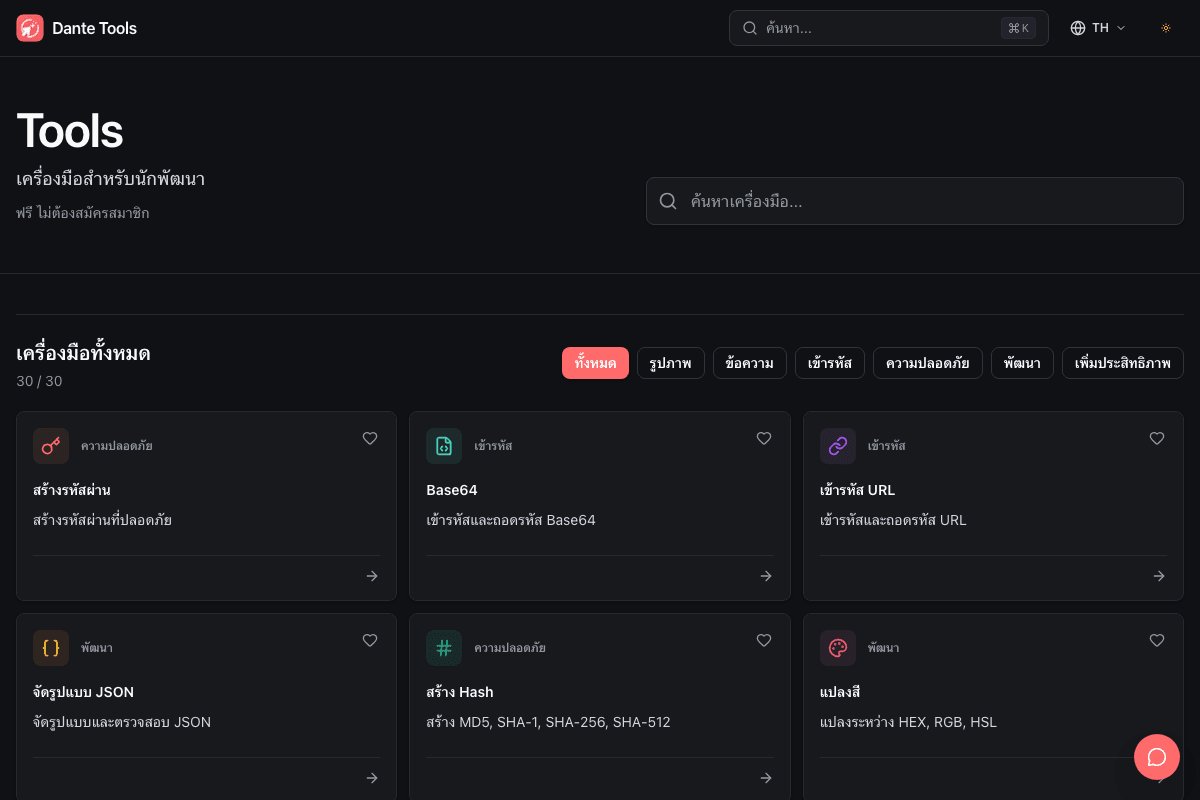Click description สร้าง MD5, SHA-1, SHA-256, SHA-512

pyautogui.click(x=548, y=722)
